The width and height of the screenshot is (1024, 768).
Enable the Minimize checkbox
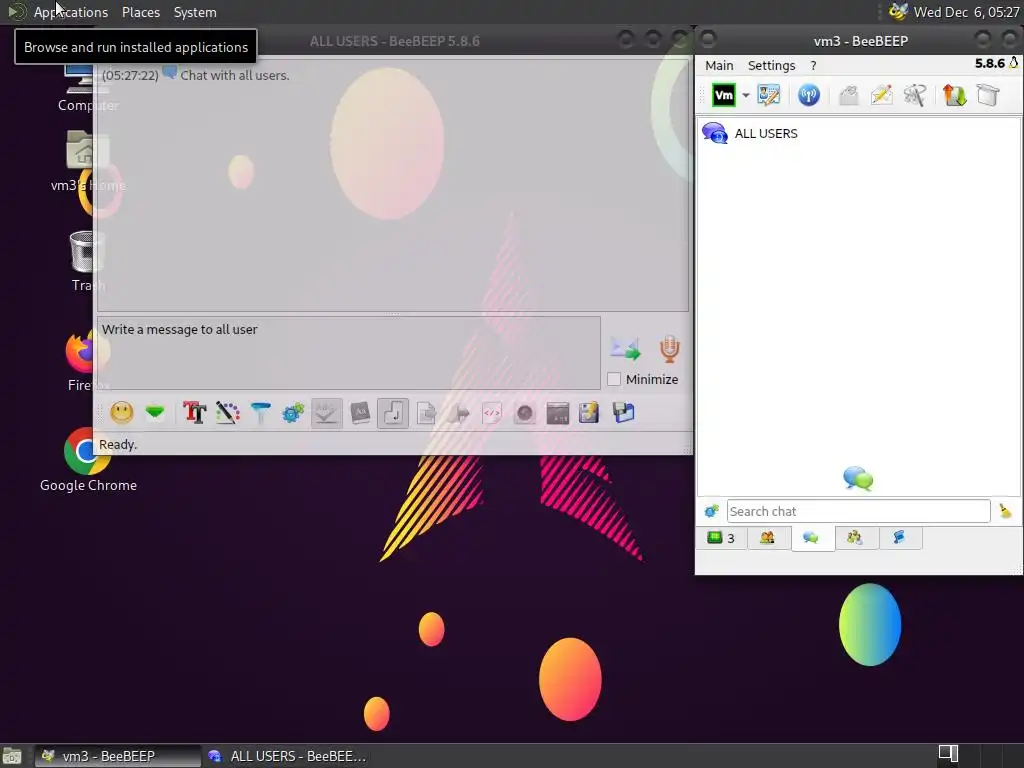pos(614,379)
